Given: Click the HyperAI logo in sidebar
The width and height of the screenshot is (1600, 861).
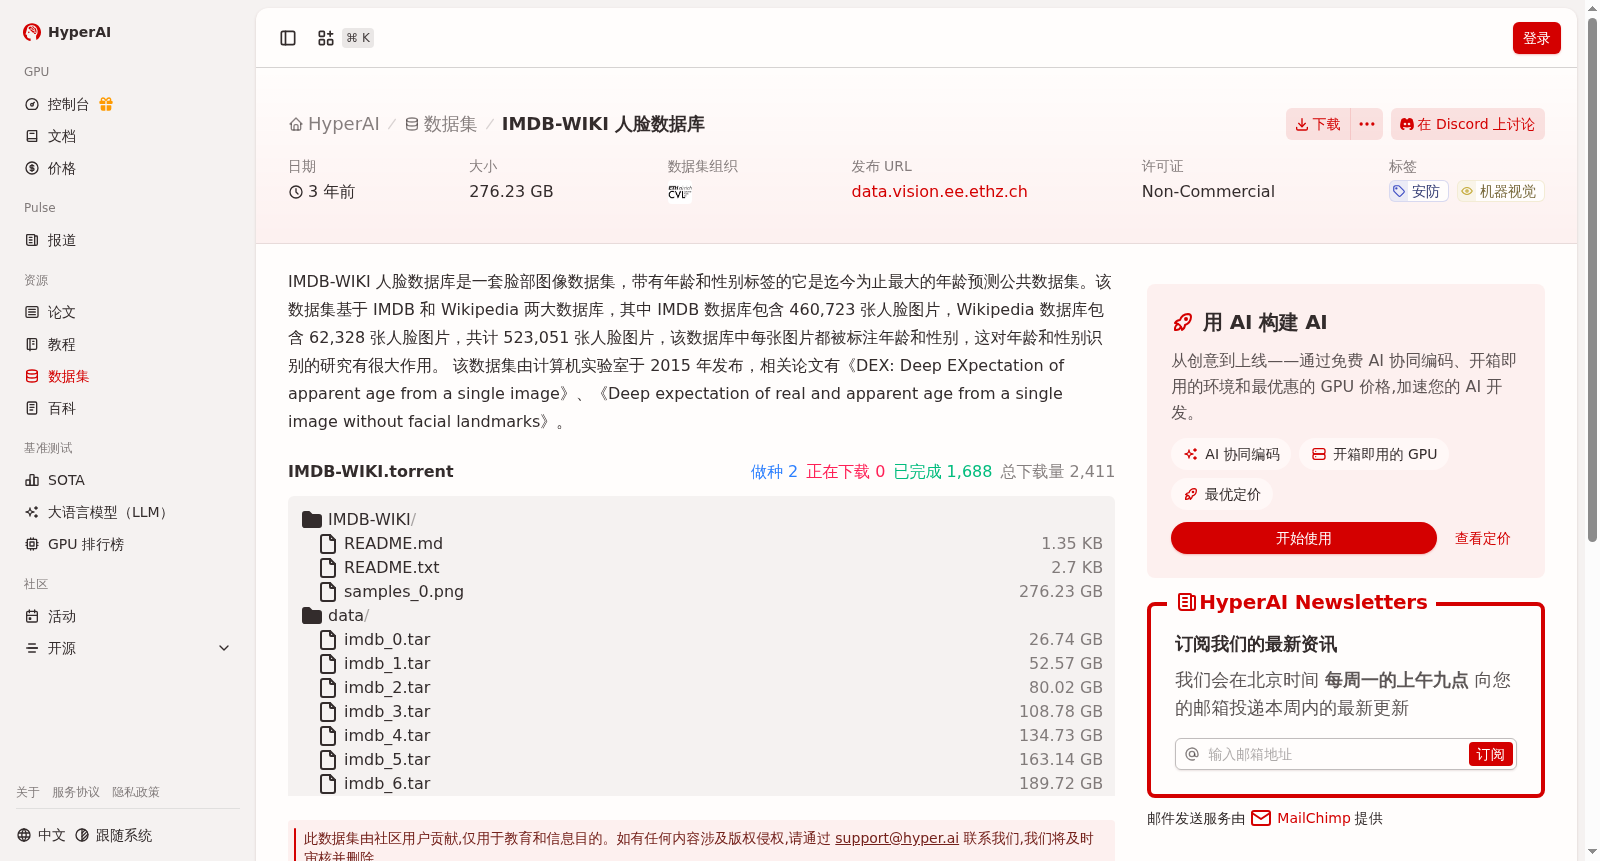Looking at the screenshot, I should [x=67, y=32].
